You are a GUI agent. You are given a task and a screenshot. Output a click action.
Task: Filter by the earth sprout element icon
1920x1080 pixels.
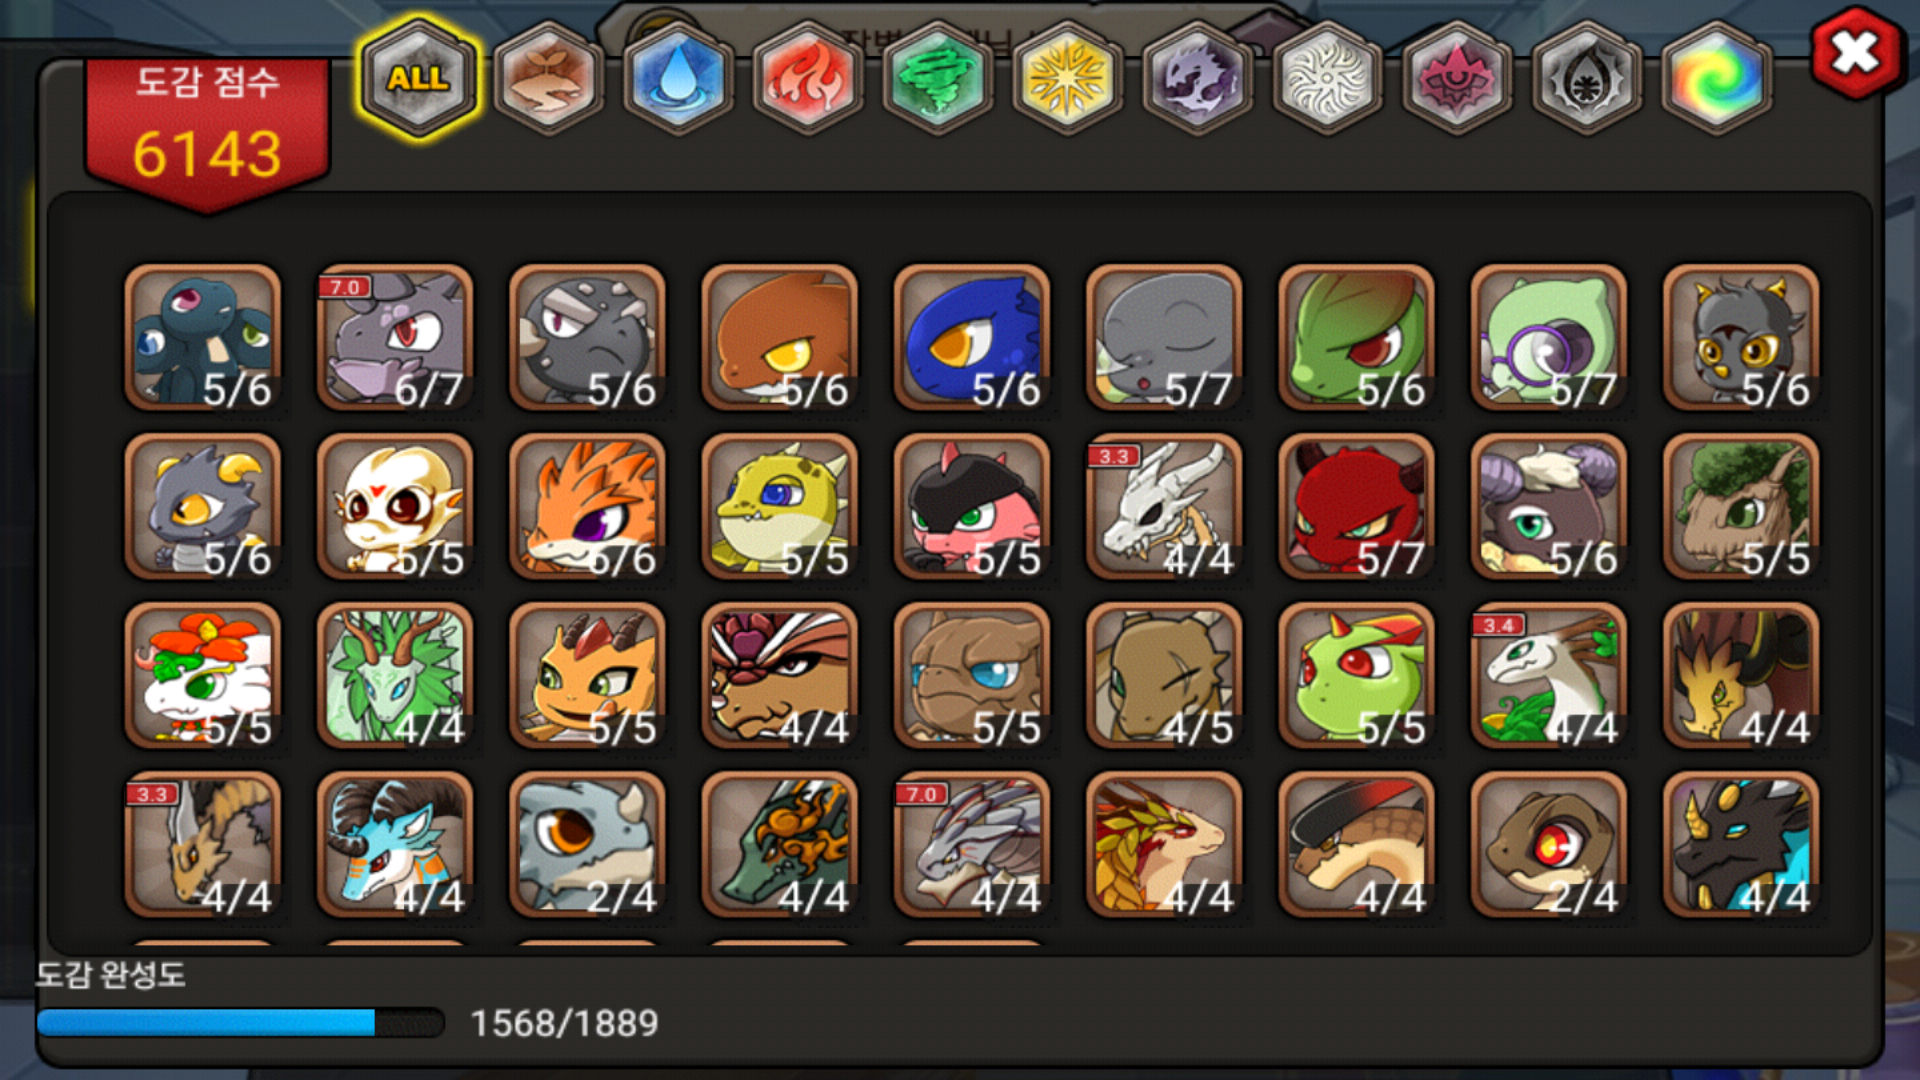(x=548, y=78)
